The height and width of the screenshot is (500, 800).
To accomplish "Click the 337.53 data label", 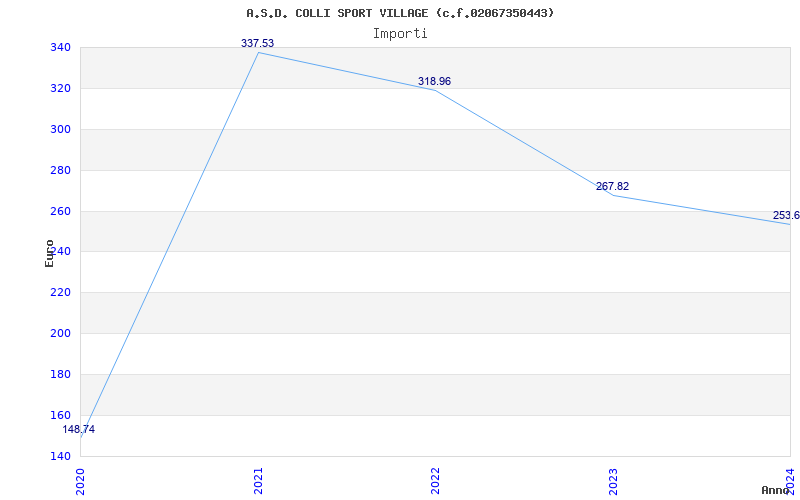I will [258, 43].
